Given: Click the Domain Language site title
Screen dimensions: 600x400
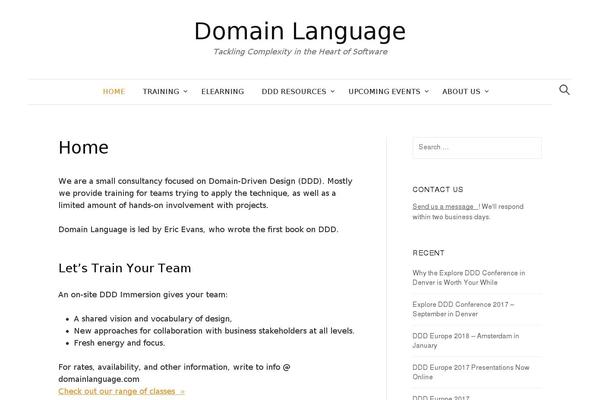Looking at the screenshot, I should pyautogui.click(x=300, y=31).
